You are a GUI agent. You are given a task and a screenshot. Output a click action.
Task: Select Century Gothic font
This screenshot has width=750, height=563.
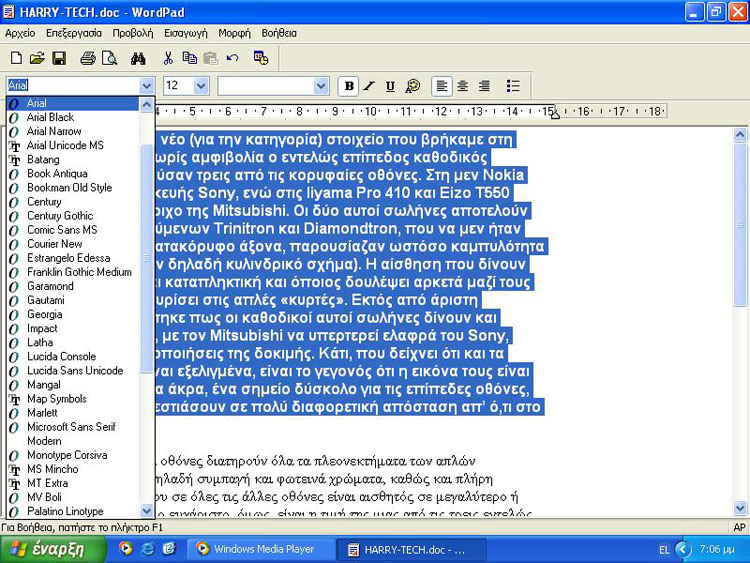pyautogui.click(x=73, y=216)
